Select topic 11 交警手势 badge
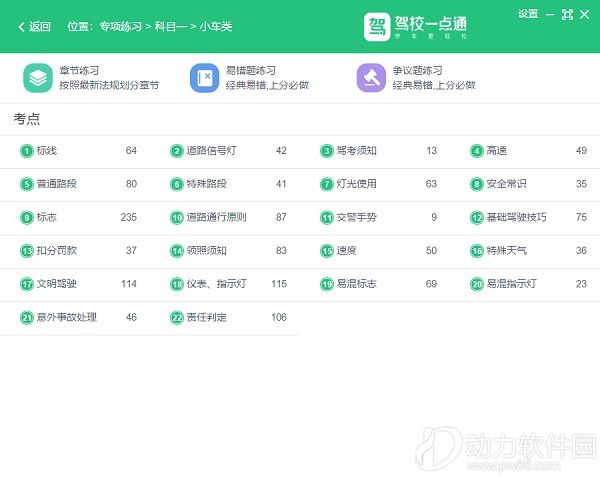Image resolution: width=600 pixels, height=480 pixels. tap(327, 217)
